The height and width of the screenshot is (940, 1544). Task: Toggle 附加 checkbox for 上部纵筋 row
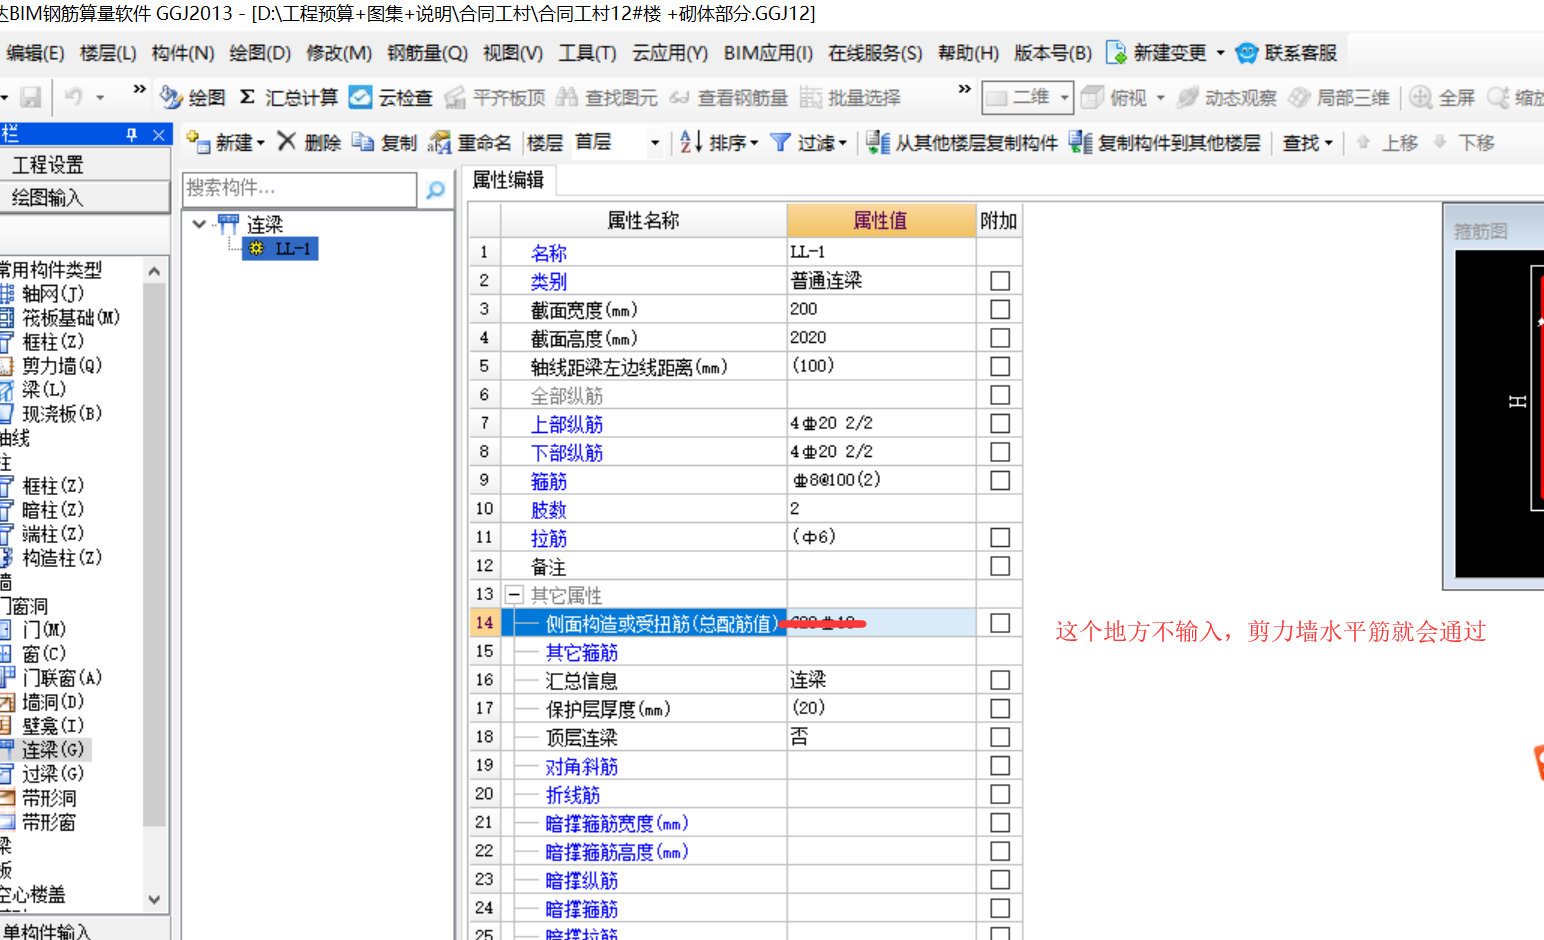[1000, 423]
